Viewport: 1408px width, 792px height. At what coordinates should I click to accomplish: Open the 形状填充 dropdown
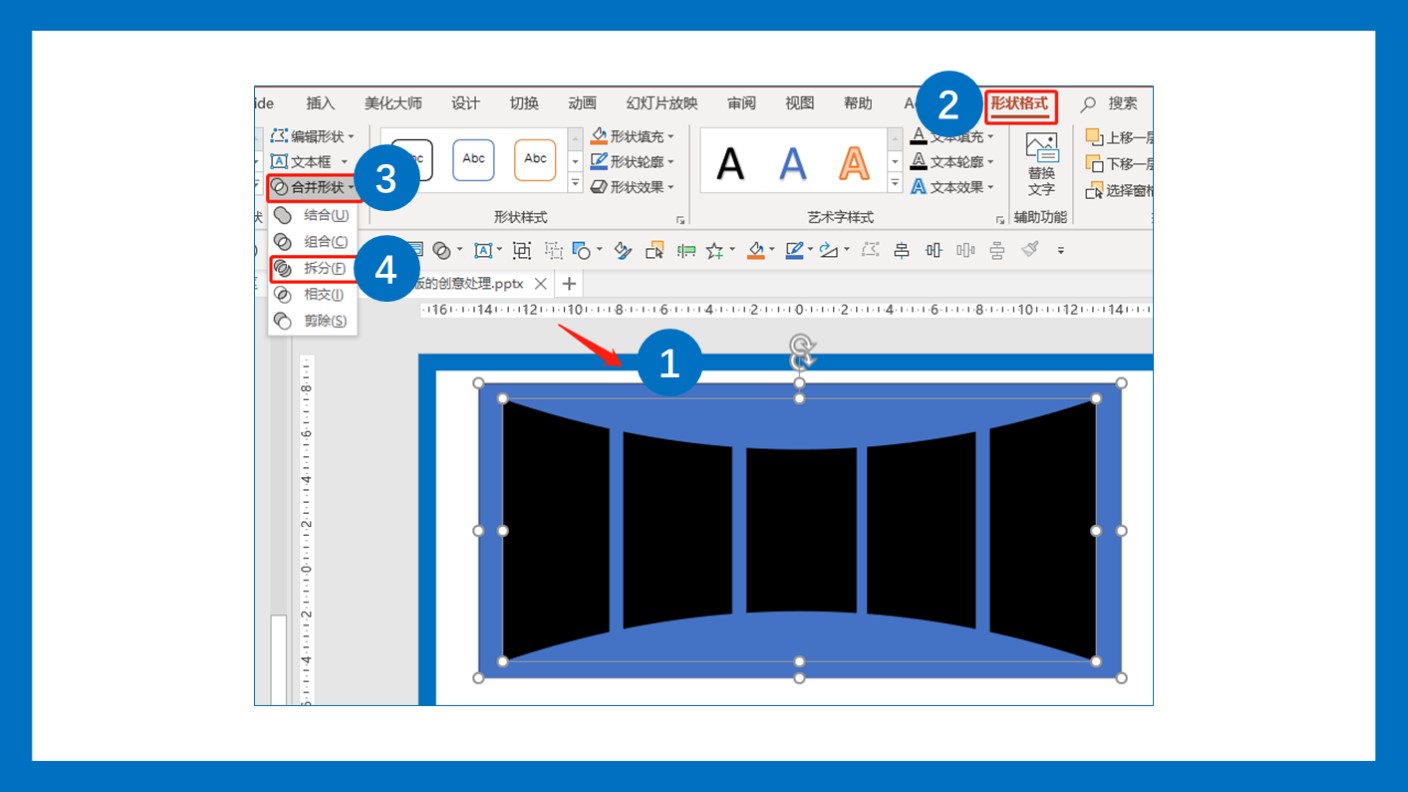(x=632, y=136)
